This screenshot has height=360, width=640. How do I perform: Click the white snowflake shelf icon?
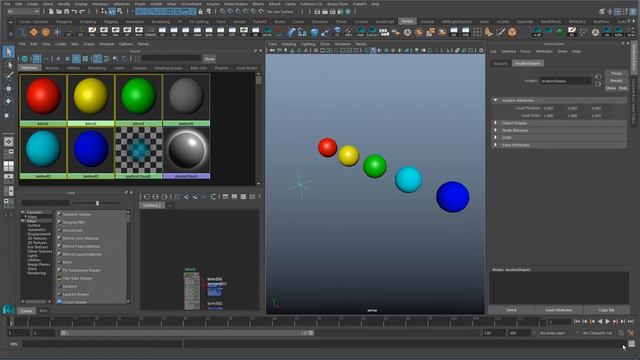tap(57, 32)
